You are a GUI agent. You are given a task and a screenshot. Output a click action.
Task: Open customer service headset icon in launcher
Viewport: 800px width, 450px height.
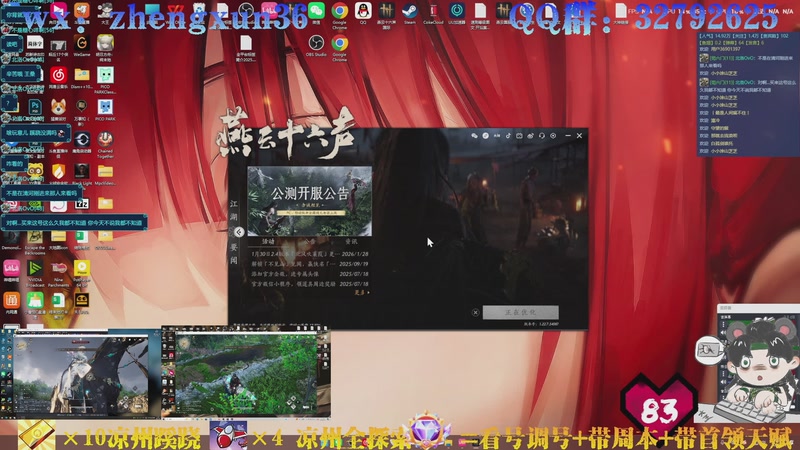(x=542, y=136)
